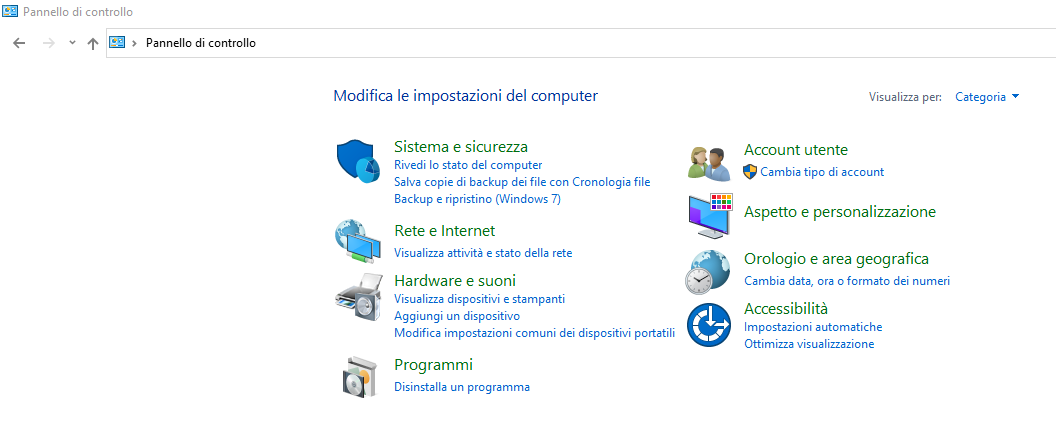Go up one level with up arrow
The width and height of the screenshot is (1056, 430).
pyautogui.click(x=93, y=43)
